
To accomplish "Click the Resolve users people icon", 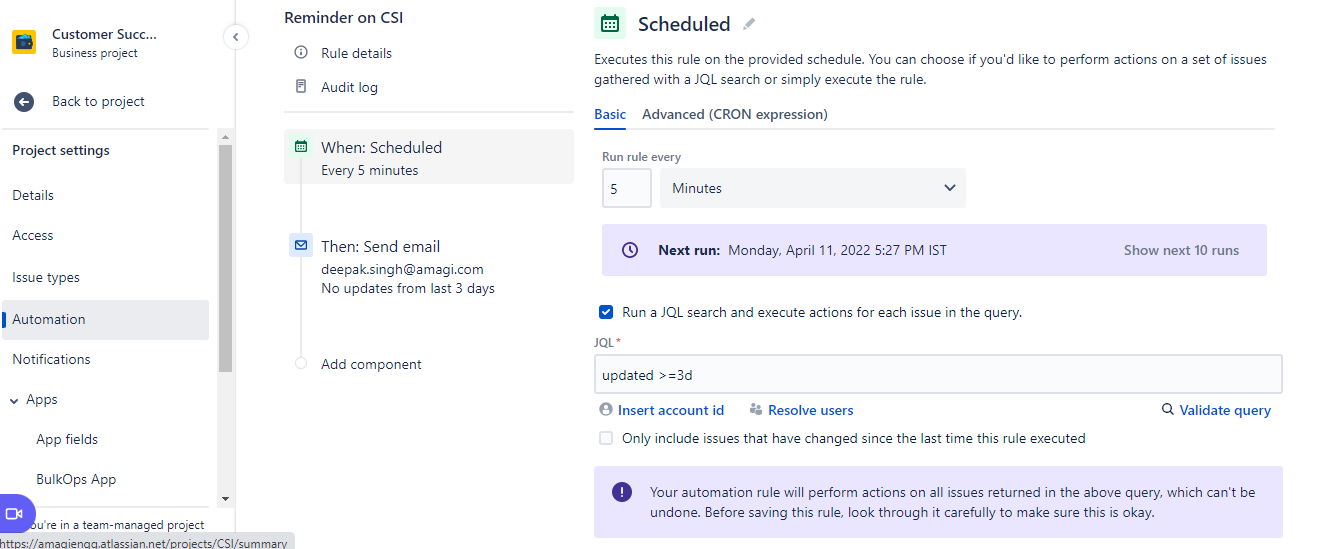I will click(x=756, y=410).
